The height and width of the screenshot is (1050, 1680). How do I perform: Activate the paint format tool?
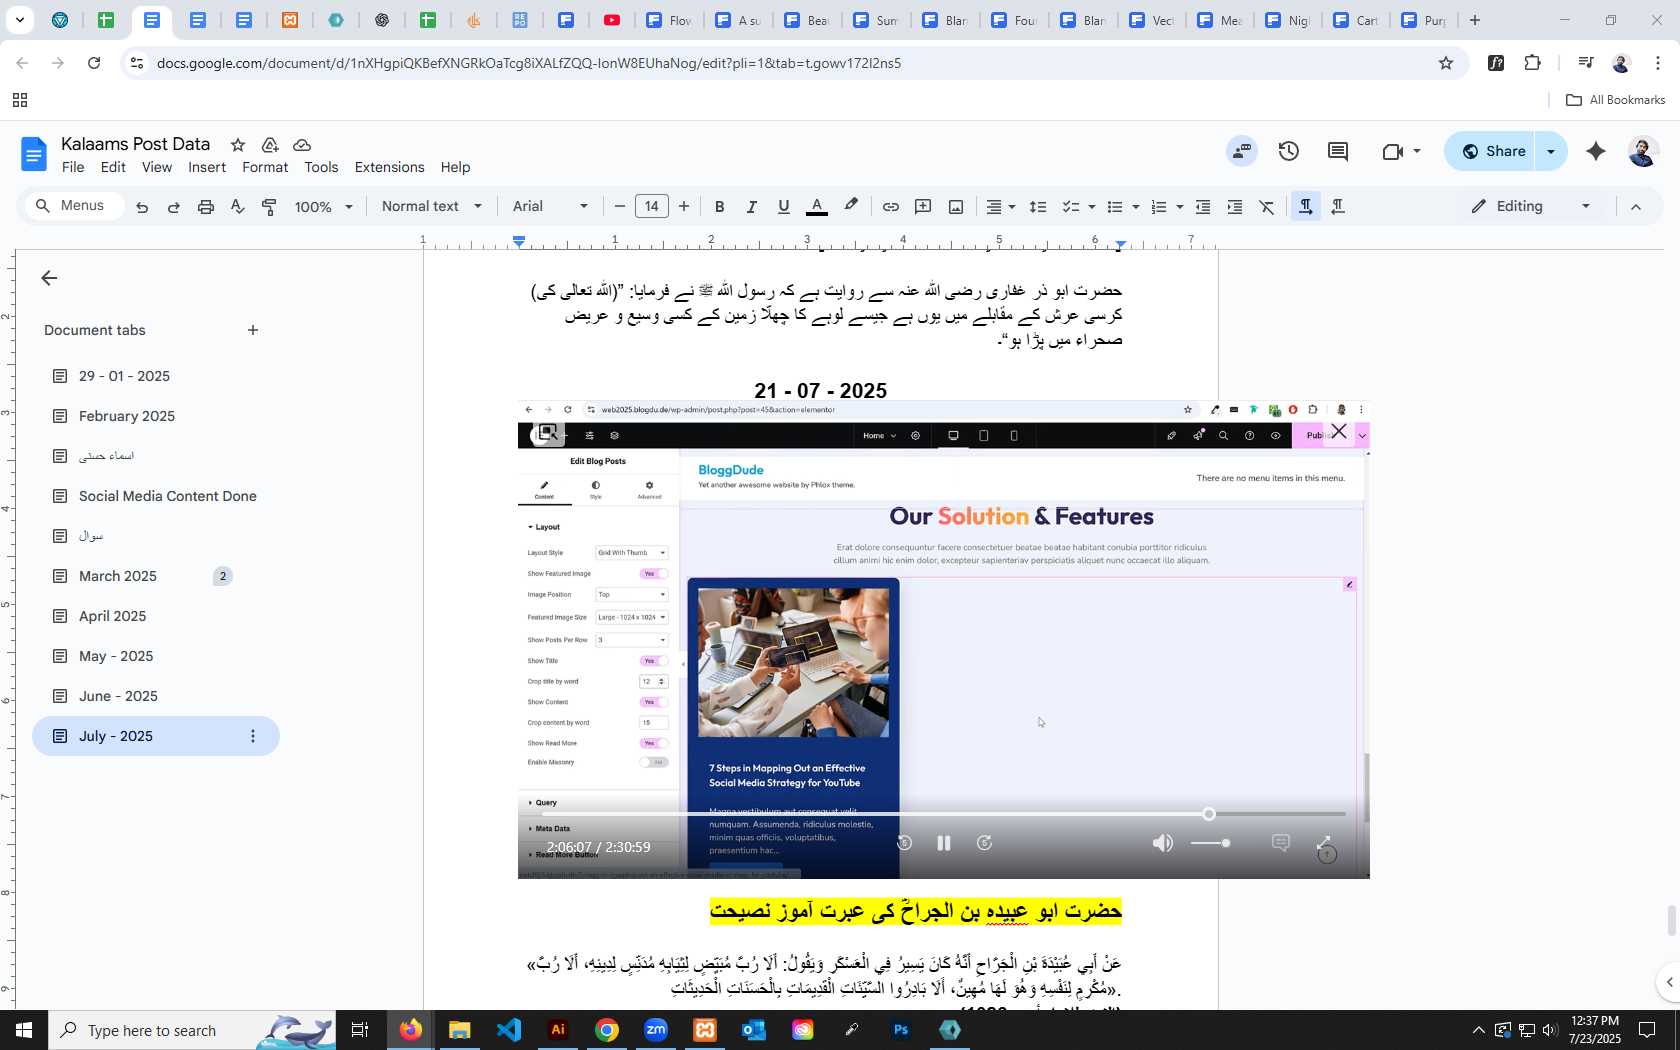coord(269,207)
